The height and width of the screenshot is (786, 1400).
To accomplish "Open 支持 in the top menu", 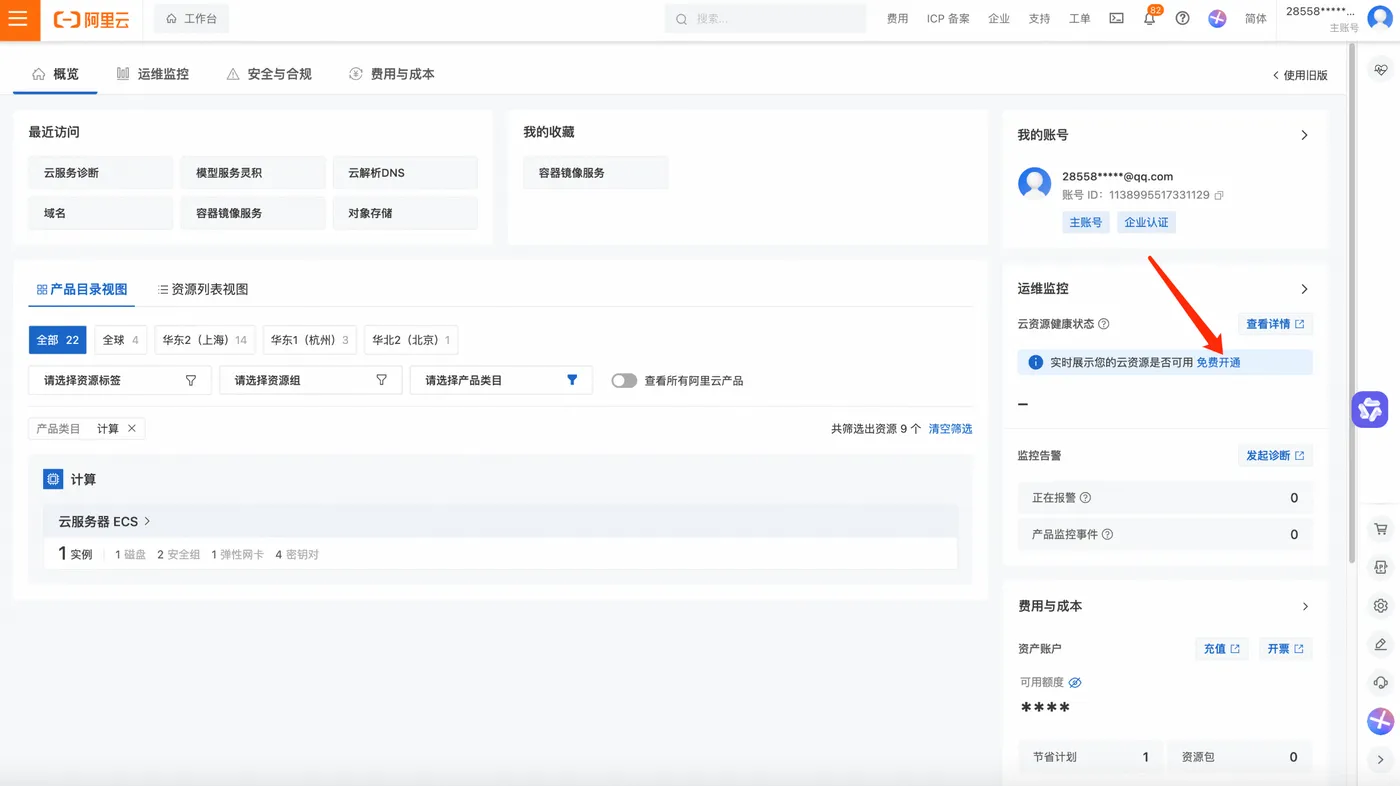I will [x=1039, y=19].
